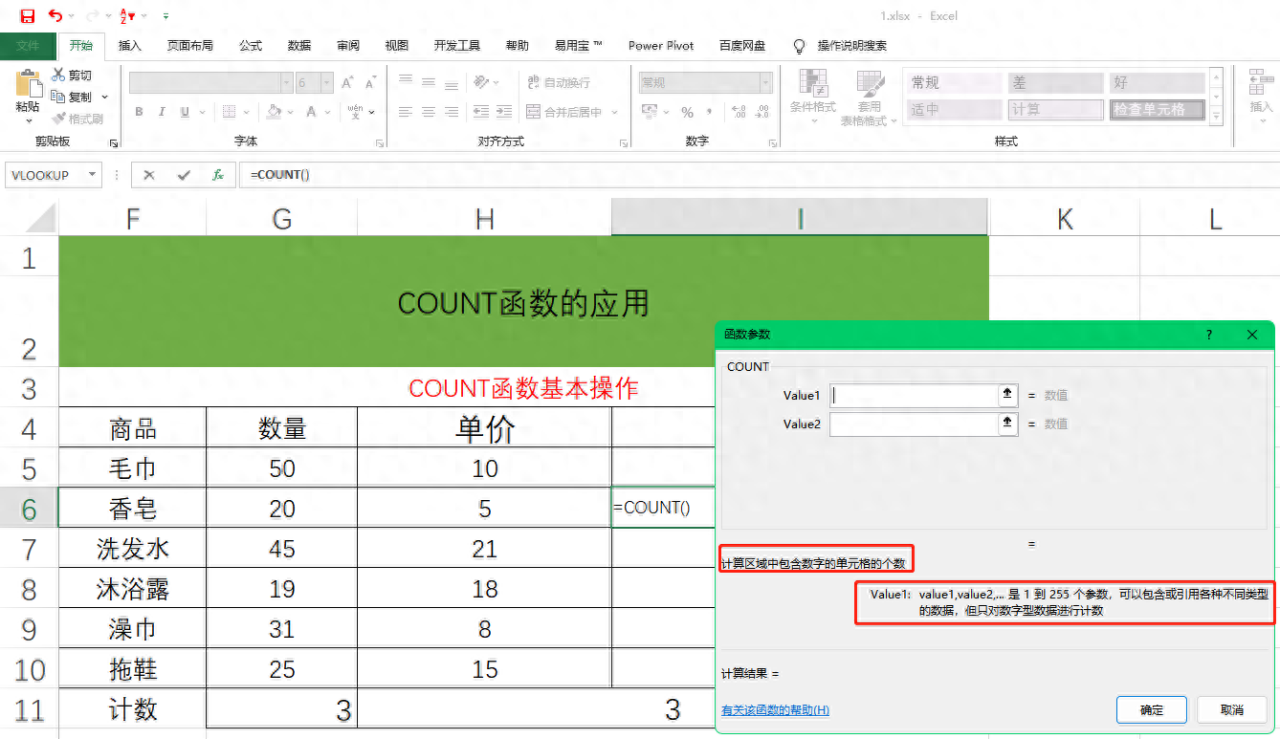Click the Copy (复制) icon
Image resolution: width=1280 pixels, height=739 pixels.
(x=59, y=97)
